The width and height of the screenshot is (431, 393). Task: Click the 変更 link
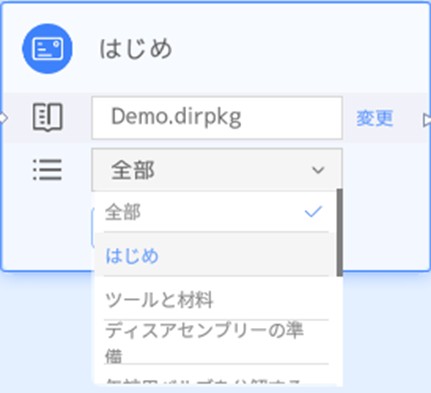coord(375,118)
